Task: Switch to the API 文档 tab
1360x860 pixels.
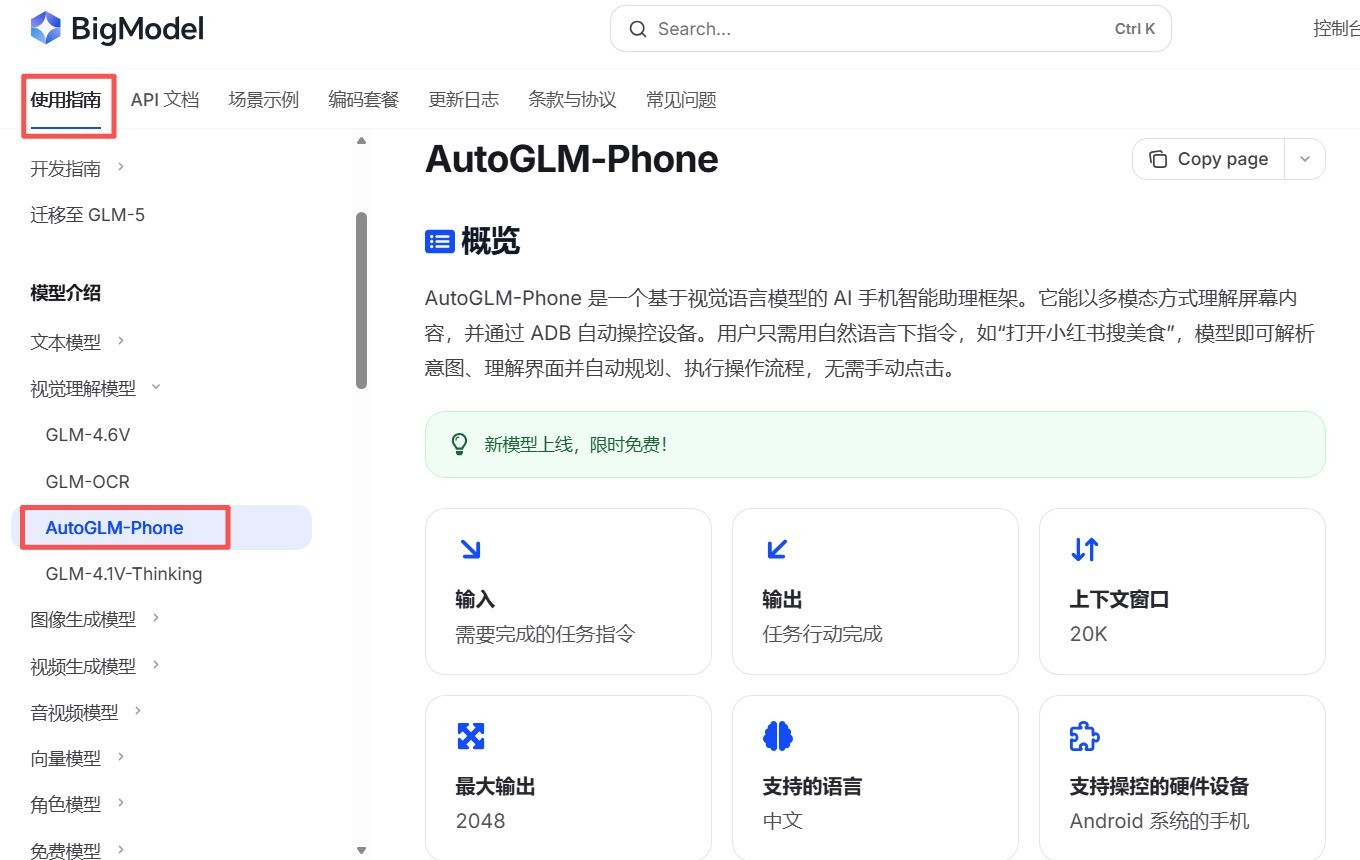Action: click(165, 99)
